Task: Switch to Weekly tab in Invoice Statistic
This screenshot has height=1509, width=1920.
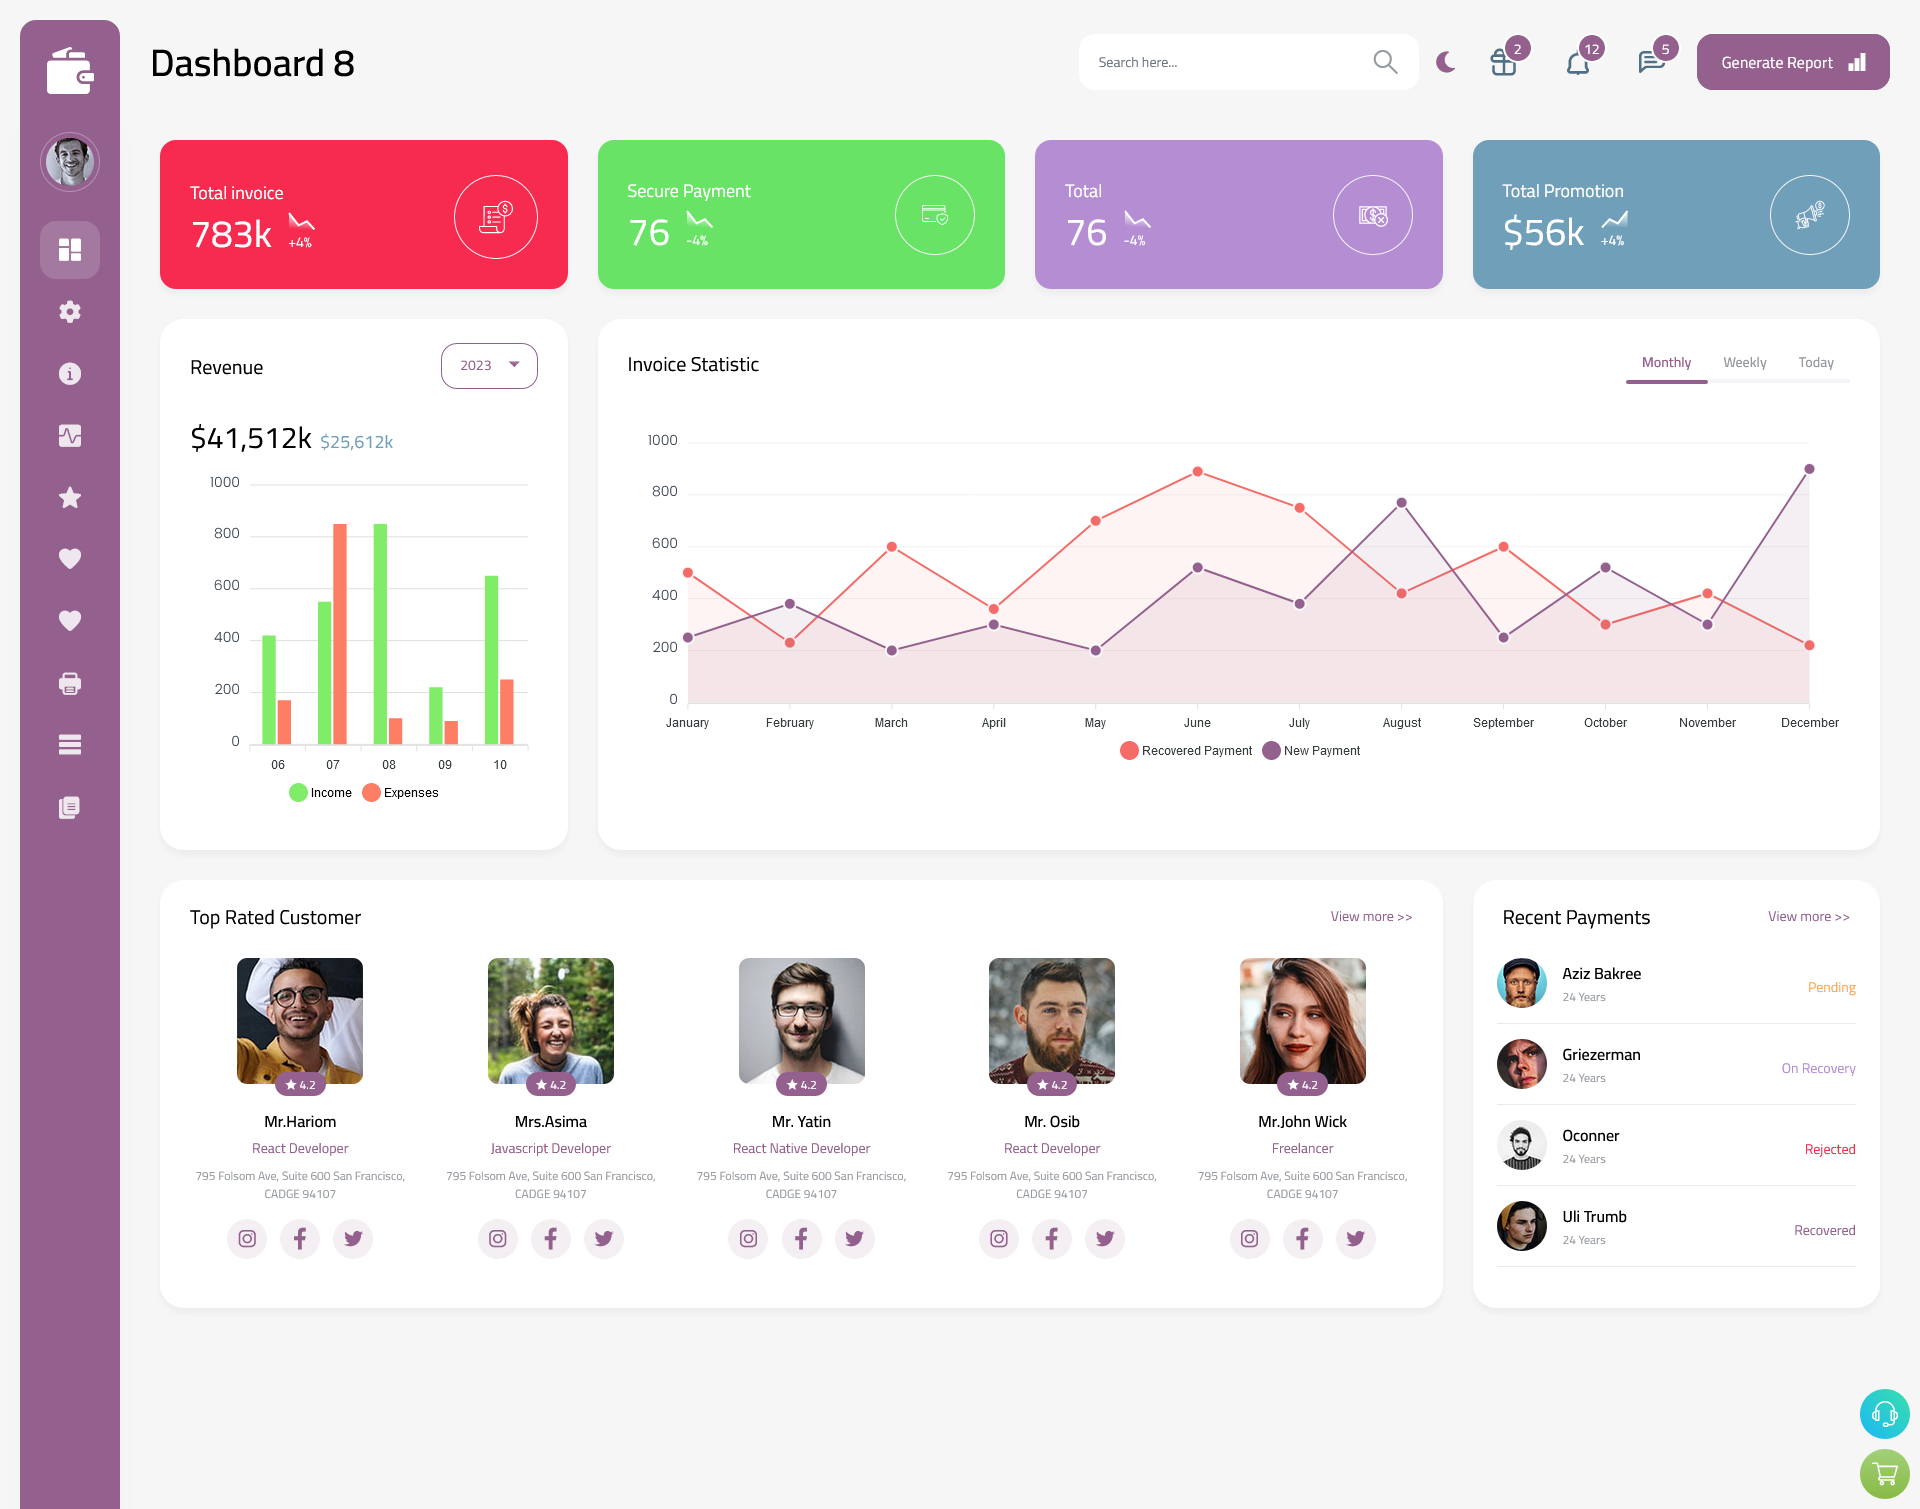Action: (x=1744, y=362)
